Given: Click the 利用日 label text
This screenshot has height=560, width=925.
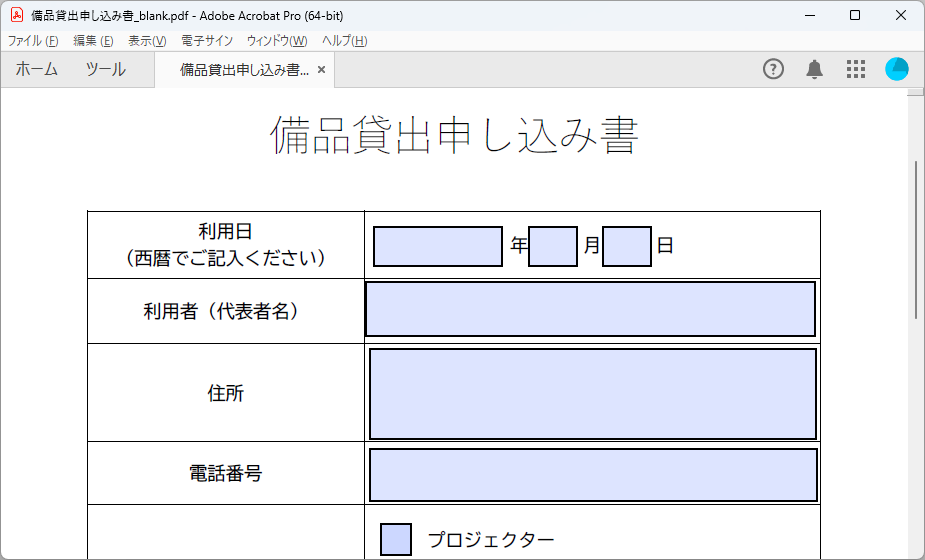Looking at the screenshot, I should [x=225, y=231].
